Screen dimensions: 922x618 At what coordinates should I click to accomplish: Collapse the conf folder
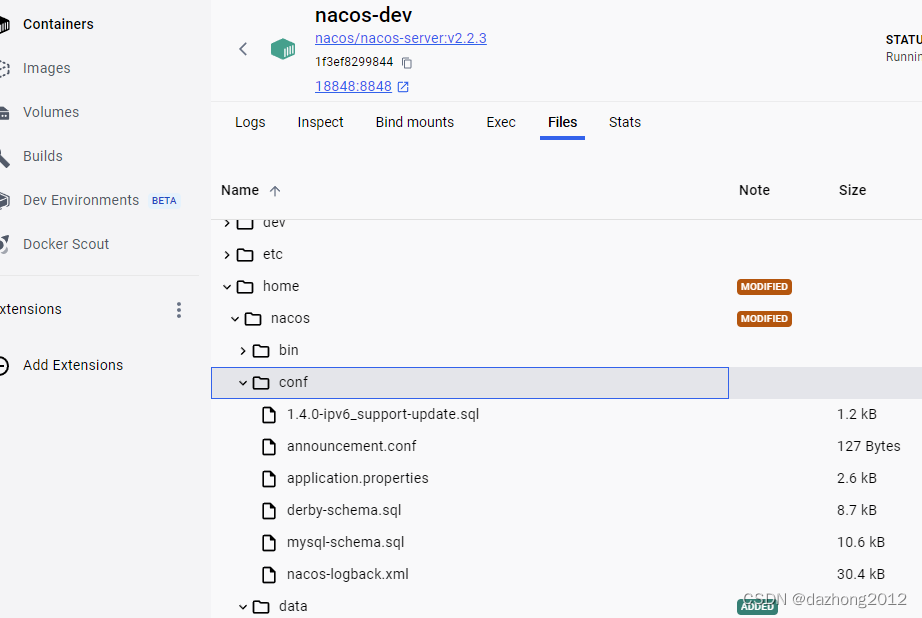coord(243,382)
